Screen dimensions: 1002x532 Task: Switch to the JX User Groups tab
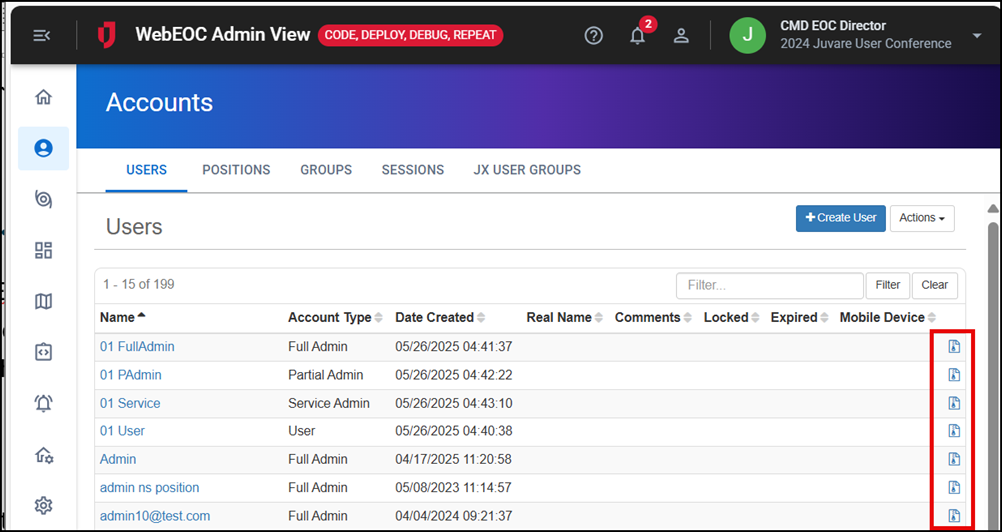point(527,170)
